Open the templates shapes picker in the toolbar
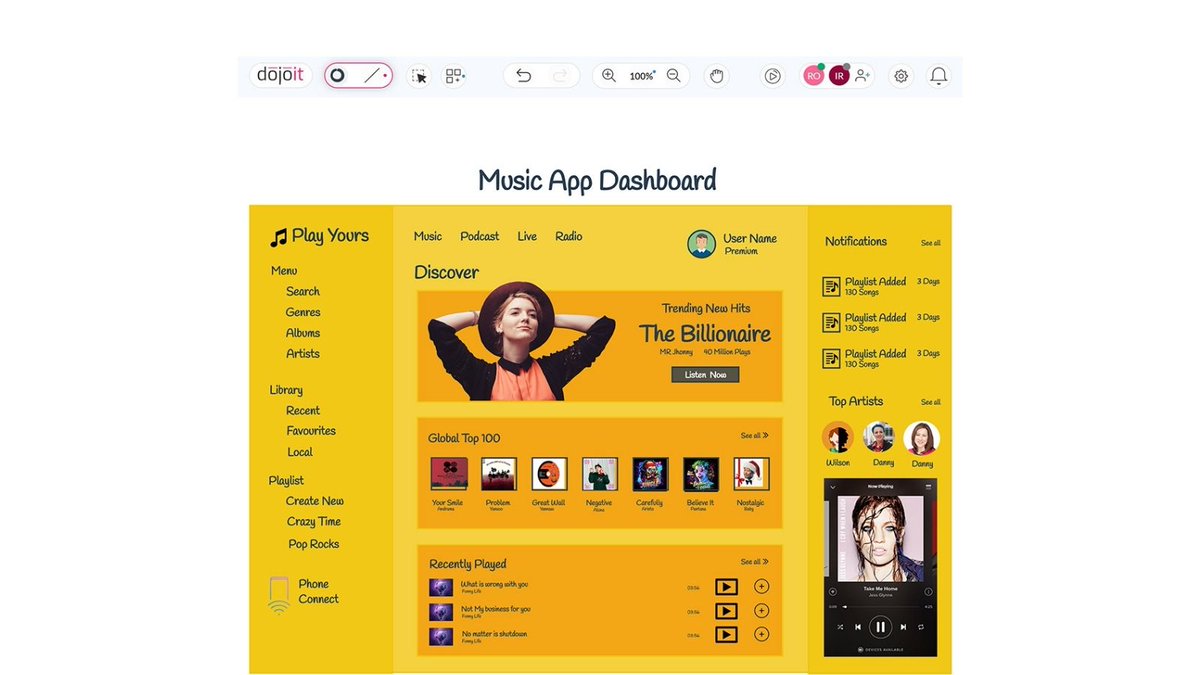1200x675 pixels. [x=455, y=75]
